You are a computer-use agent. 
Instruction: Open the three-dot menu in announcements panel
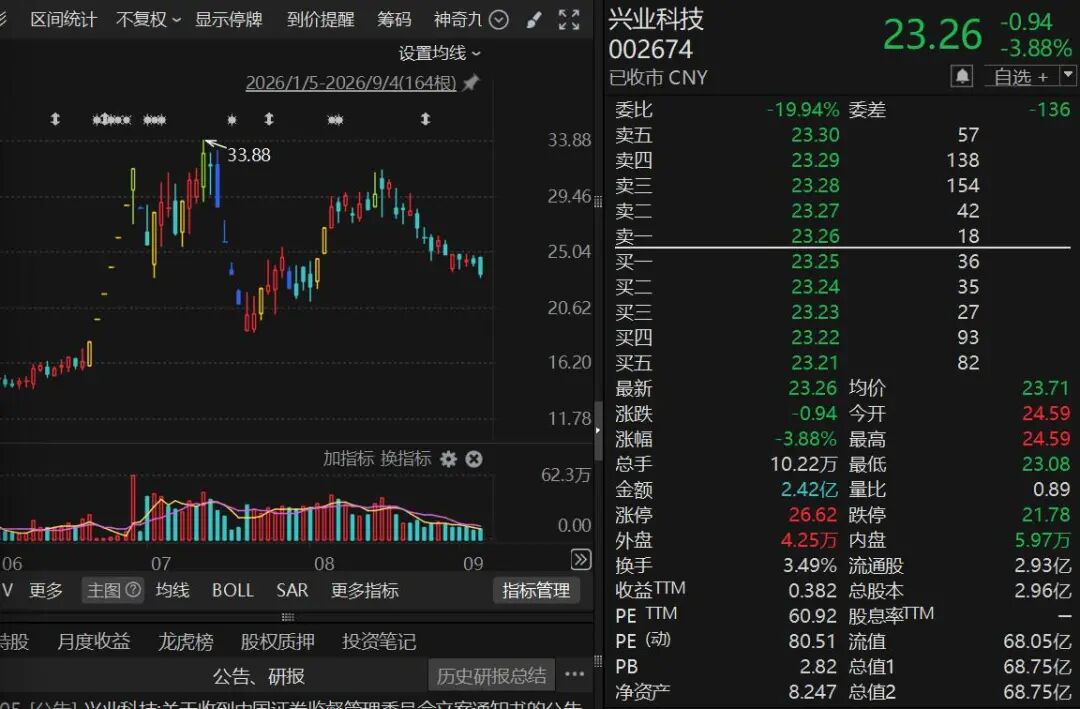(574, 675)
